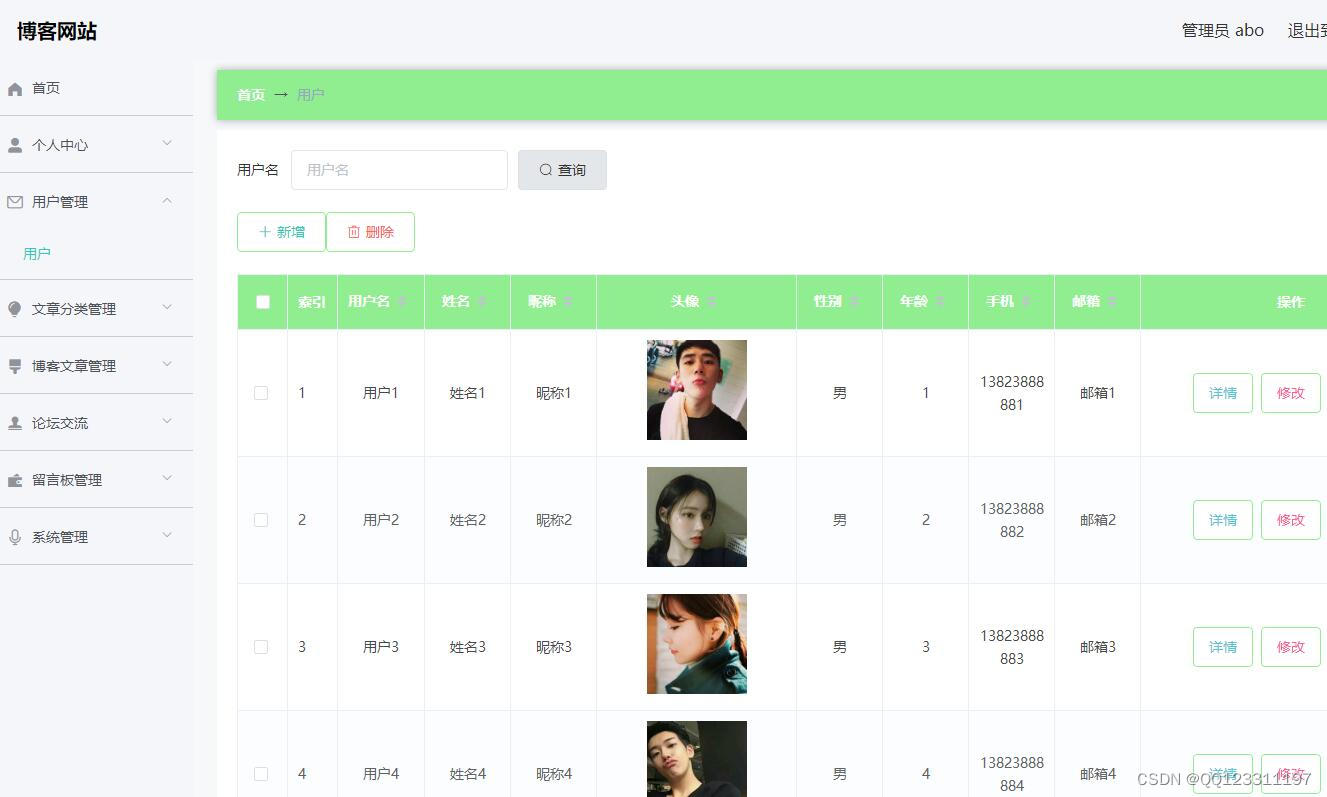Image resolution: width=1327 pixels, height=797 pixels.
Task: Check the checkbox for row 用户3
Action: [x=261, y=647]
